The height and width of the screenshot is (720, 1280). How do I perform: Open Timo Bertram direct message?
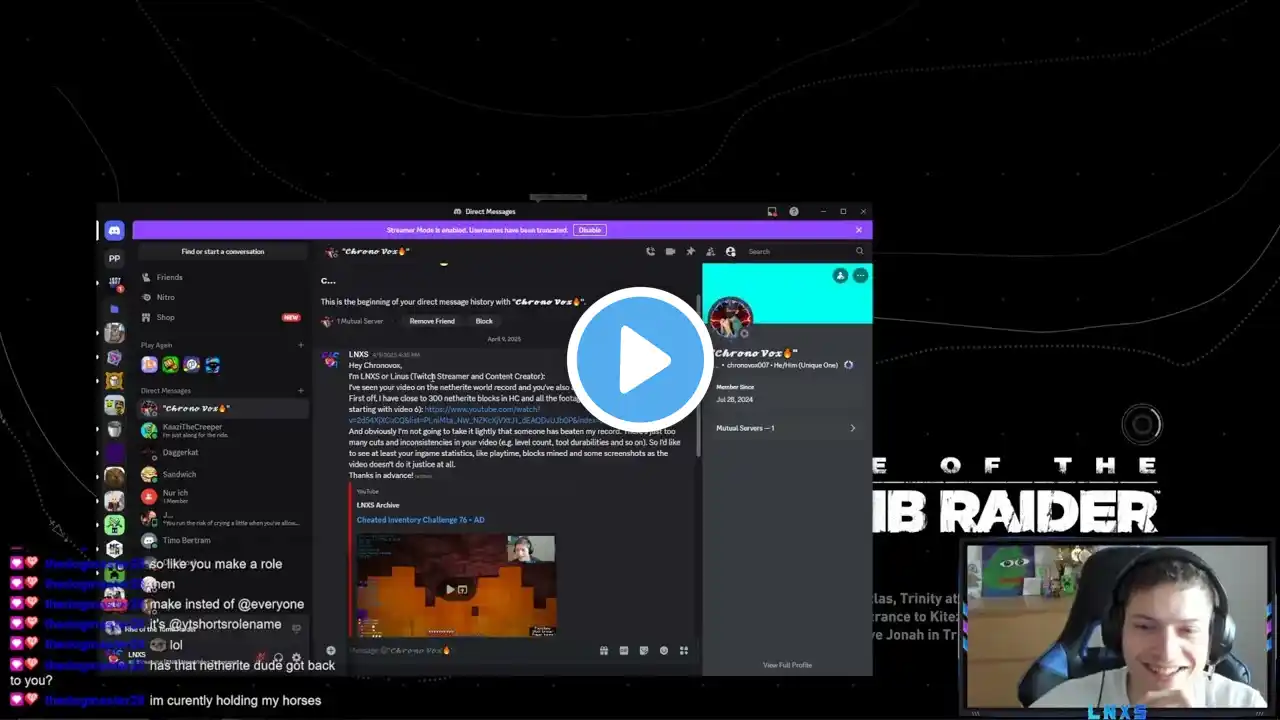(223, 540)
